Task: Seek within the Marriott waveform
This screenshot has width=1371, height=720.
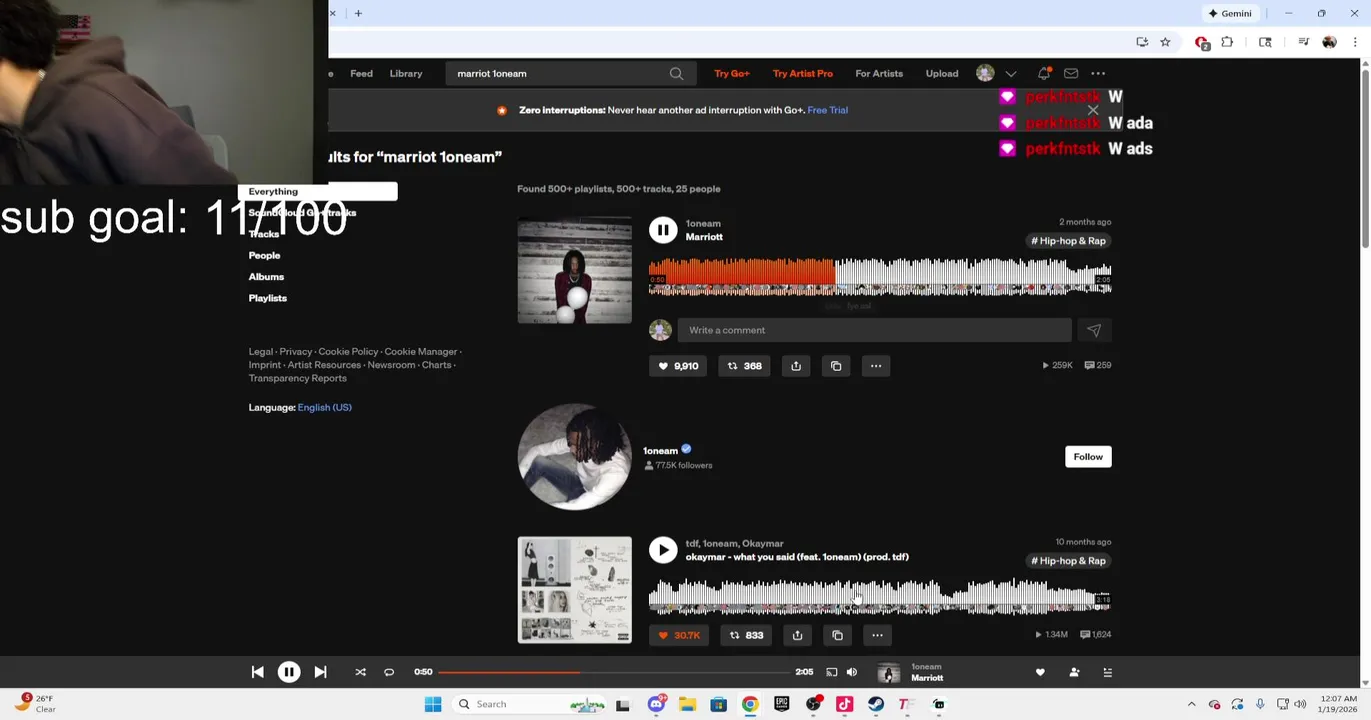Action: coord(880,277)
